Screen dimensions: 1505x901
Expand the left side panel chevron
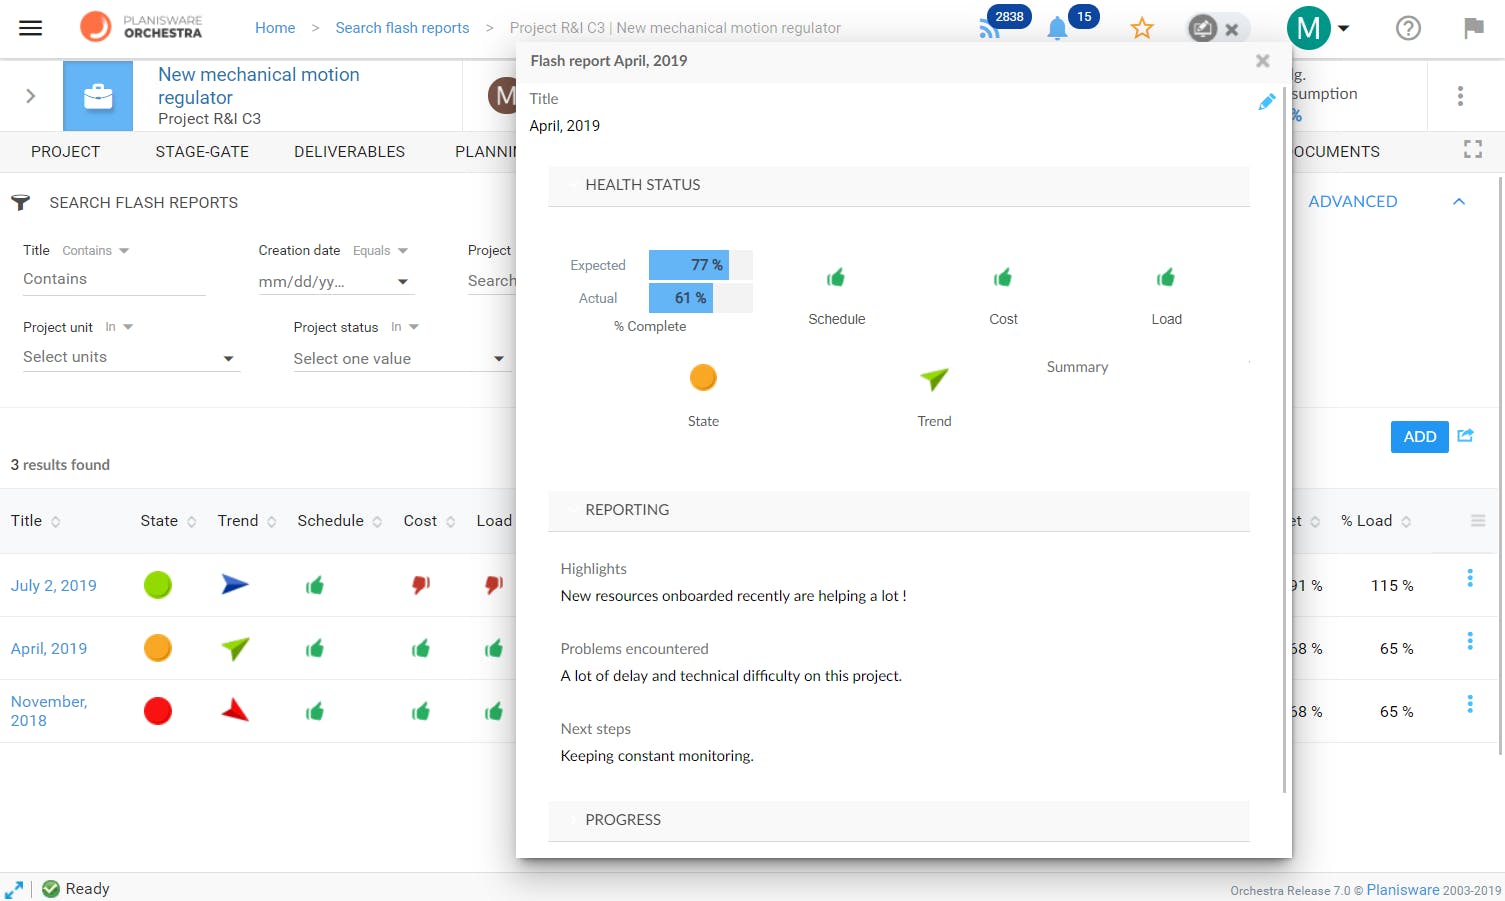(31, 96)
